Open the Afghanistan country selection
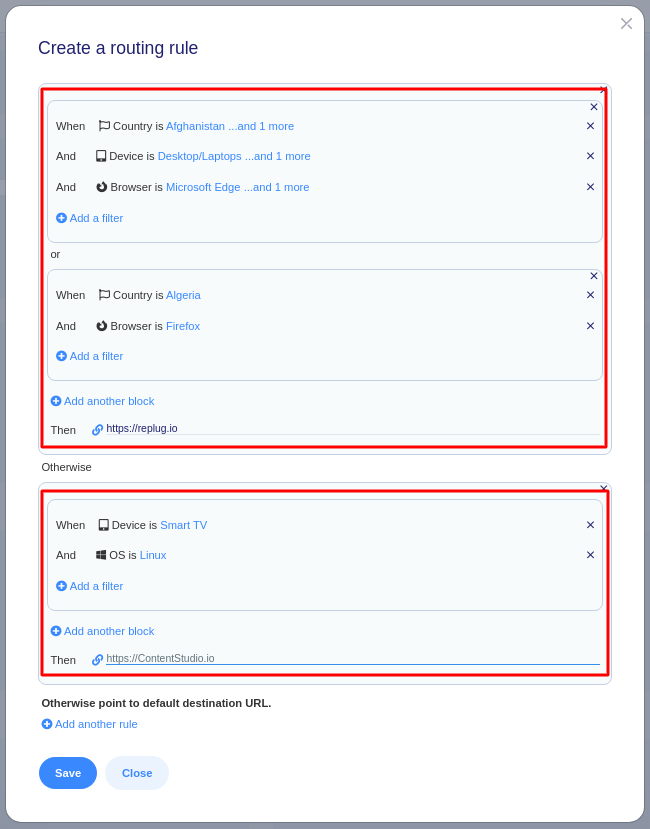 229,126
